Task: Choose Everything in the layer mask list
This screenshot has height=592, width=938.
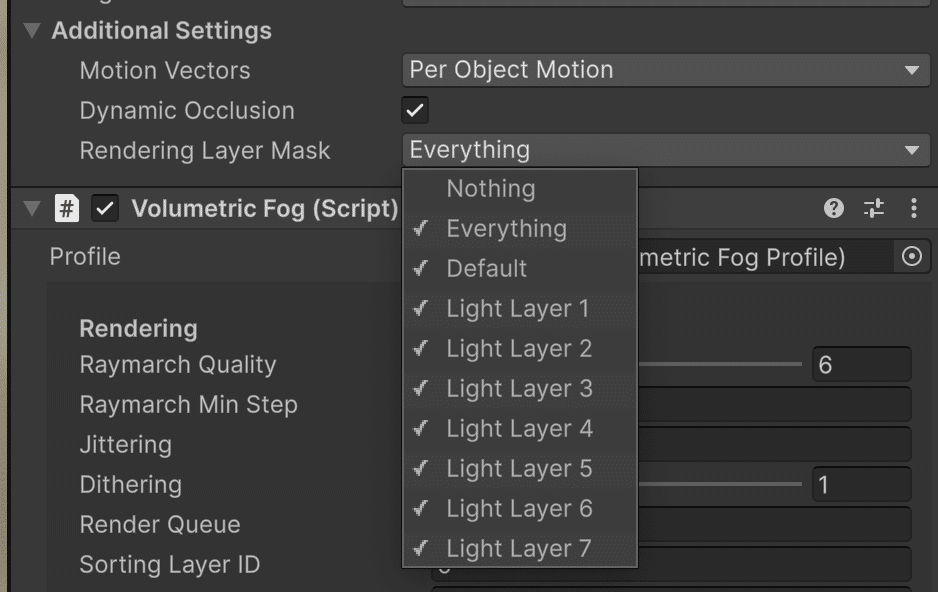Action: [506, 228]
